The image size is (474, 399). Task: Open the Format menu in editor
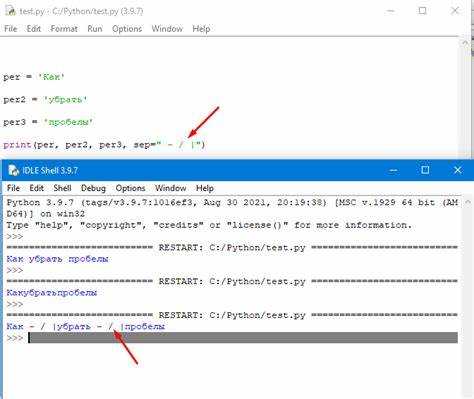pyautogui.click(x=64, y=29)
